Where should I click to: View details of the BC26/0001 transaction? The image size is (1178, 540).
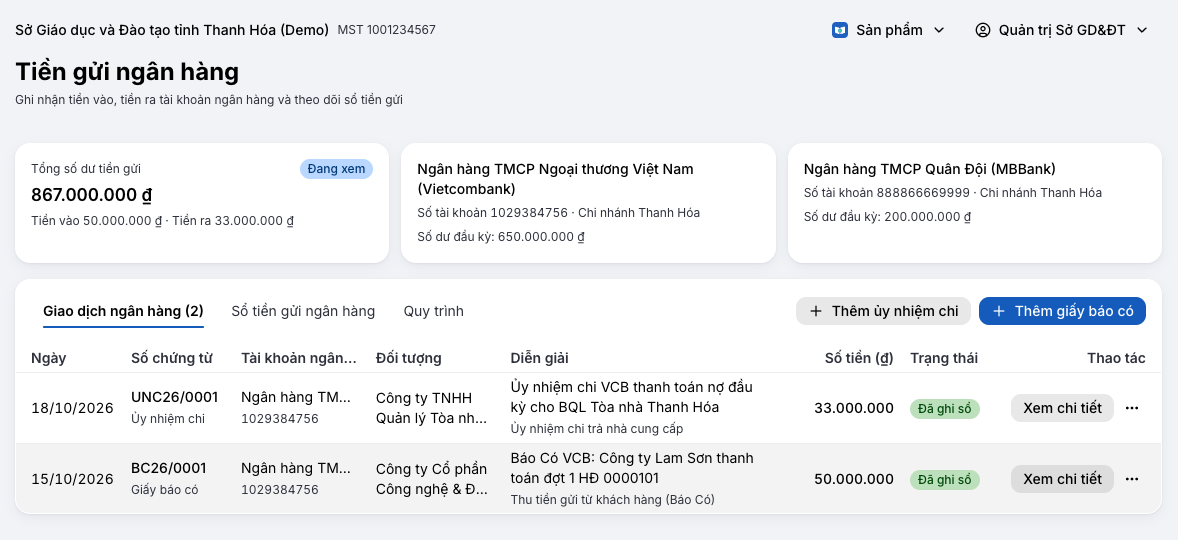pos(1062,478)
